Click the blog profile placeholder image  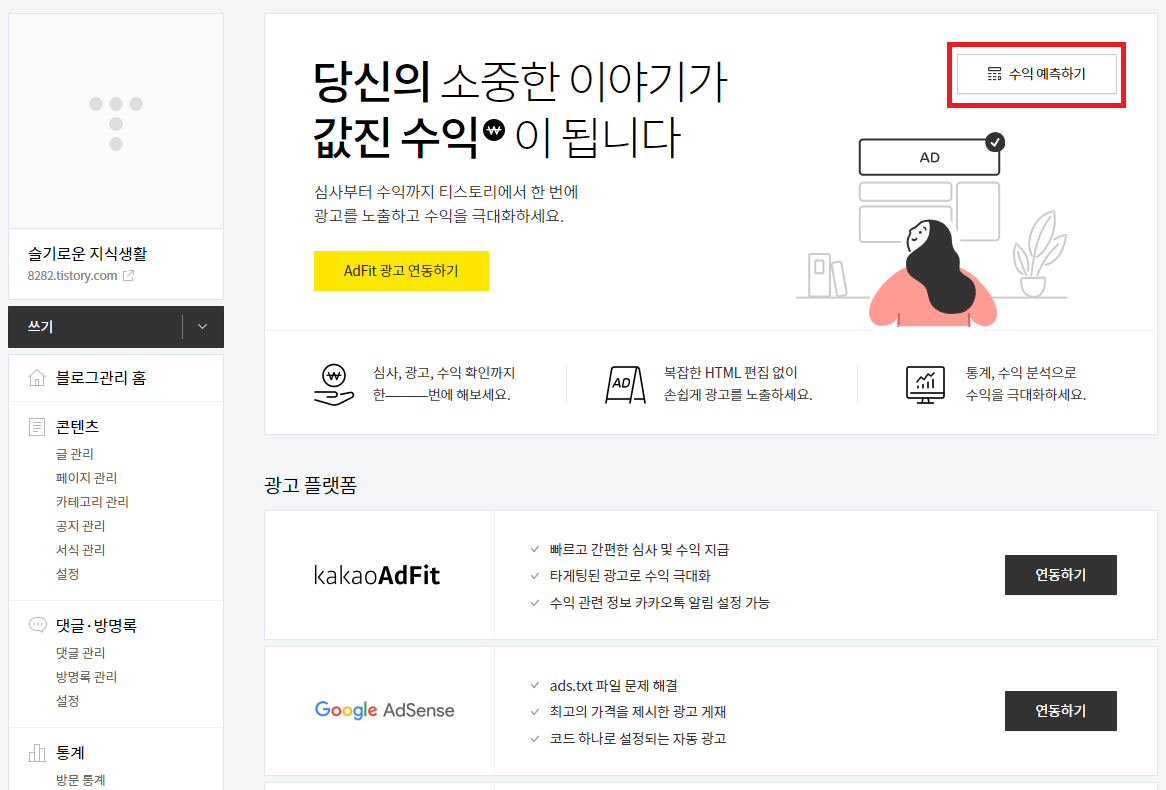pos(116,121)
